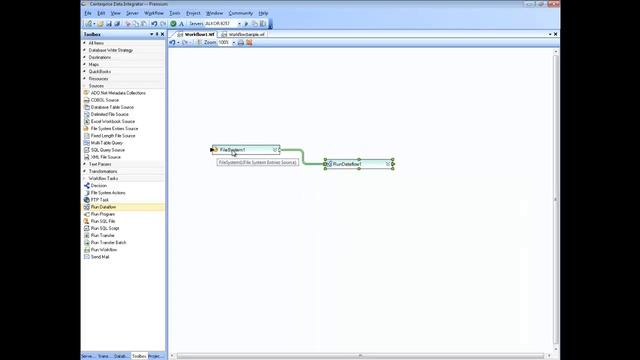Select the Run Transfer icon
Image resolution: width=640 pixels, height=360 pixels.
coord(87,236)
